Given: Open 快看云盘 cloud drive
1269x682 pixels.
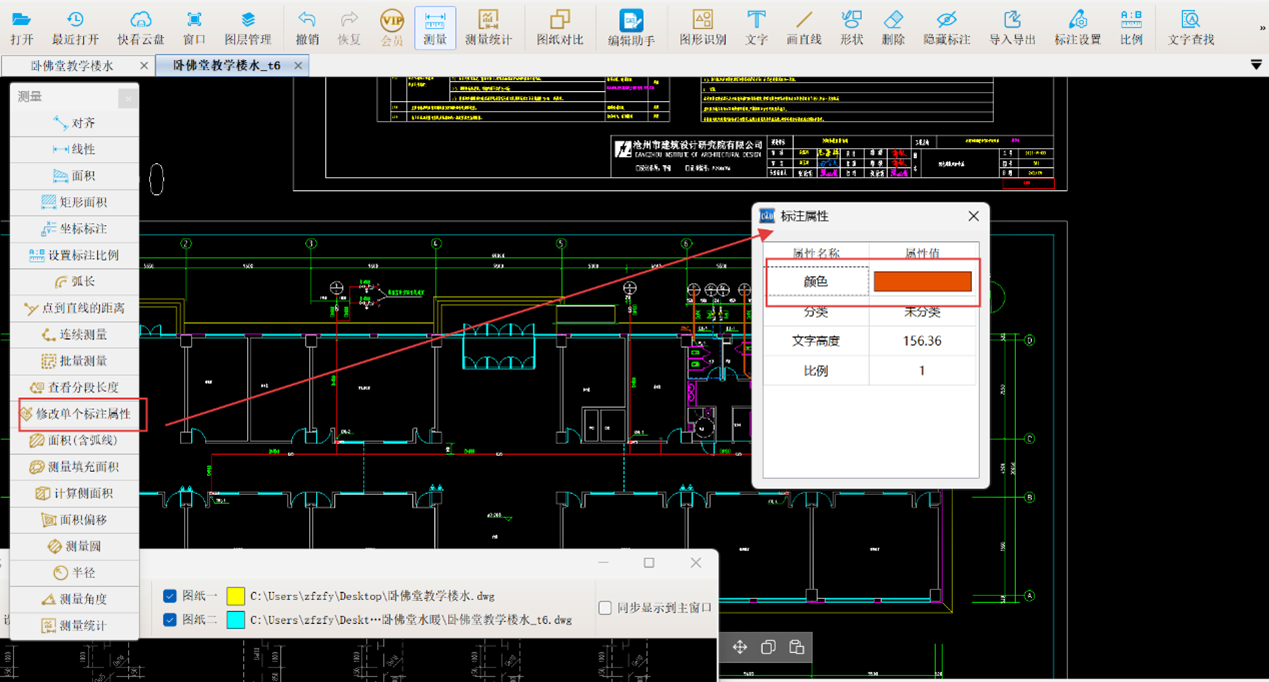Looking at the screenshot, I should tap(141, 26).
